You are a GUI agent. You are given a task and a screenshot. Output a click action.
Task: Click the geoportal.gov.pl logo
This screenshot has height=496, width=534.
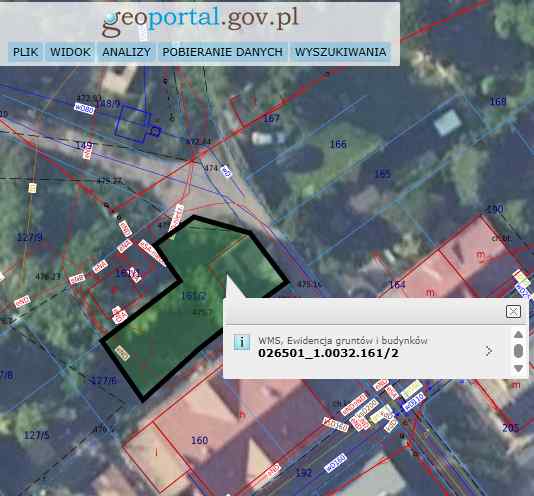pos(201,20)
